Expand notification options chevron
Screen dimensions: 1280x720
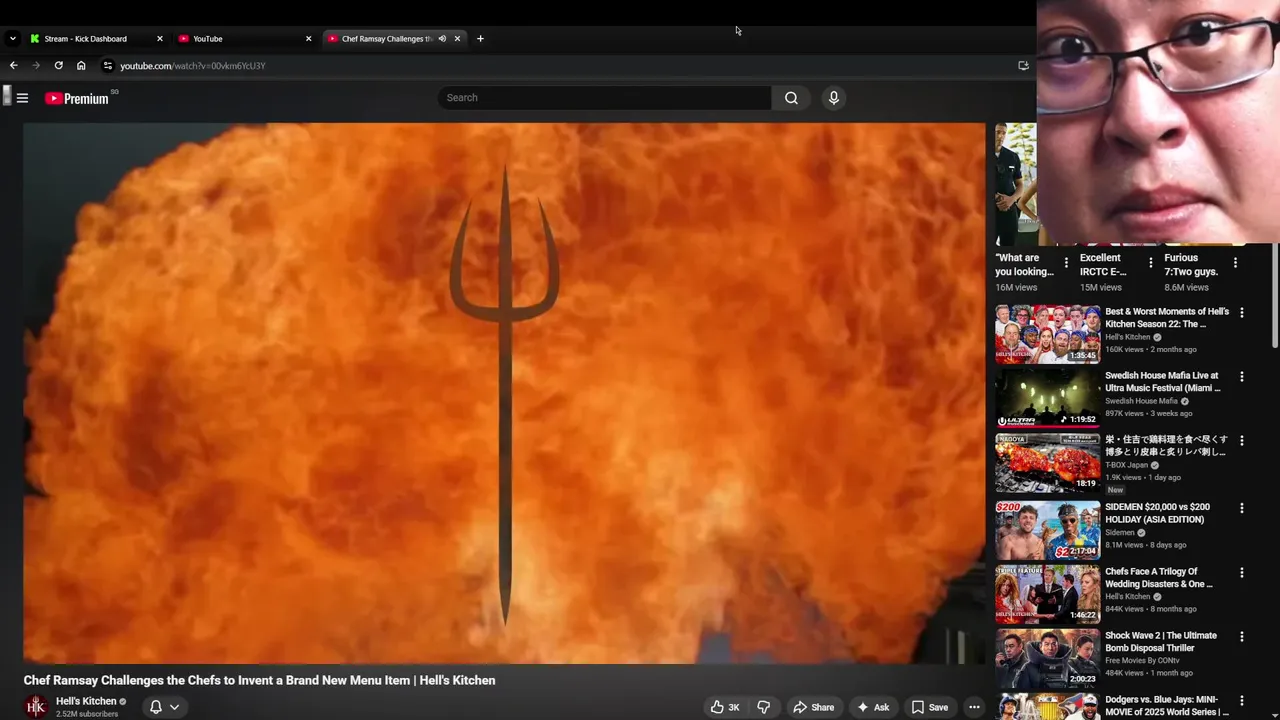tap(174, 707)
